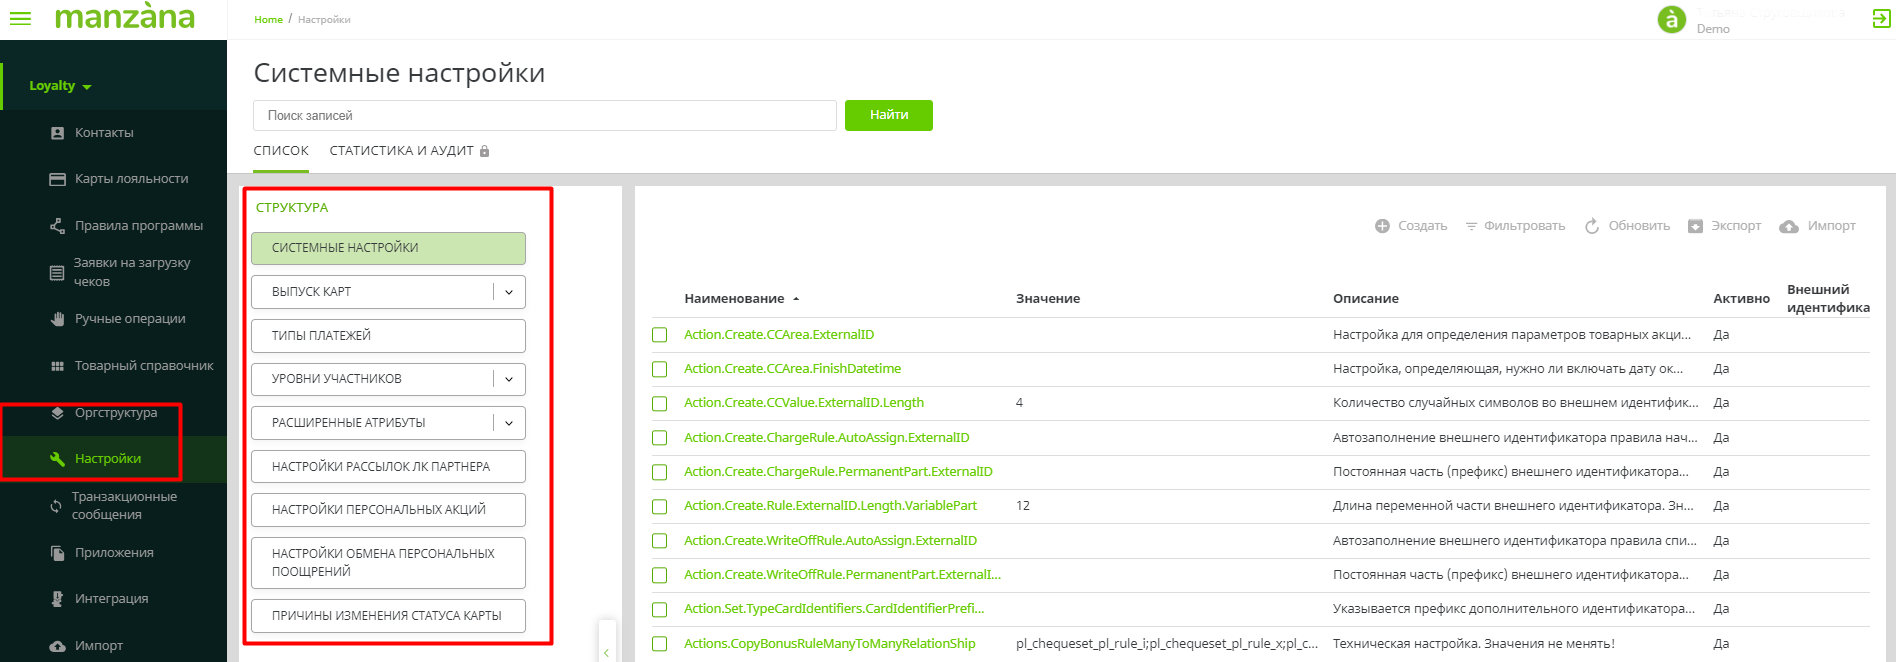Image resolution: width=1896 pixels, height=662 pixels.
Task: Open the Loyalty module dropdown
Action: (x=60, y=86)
